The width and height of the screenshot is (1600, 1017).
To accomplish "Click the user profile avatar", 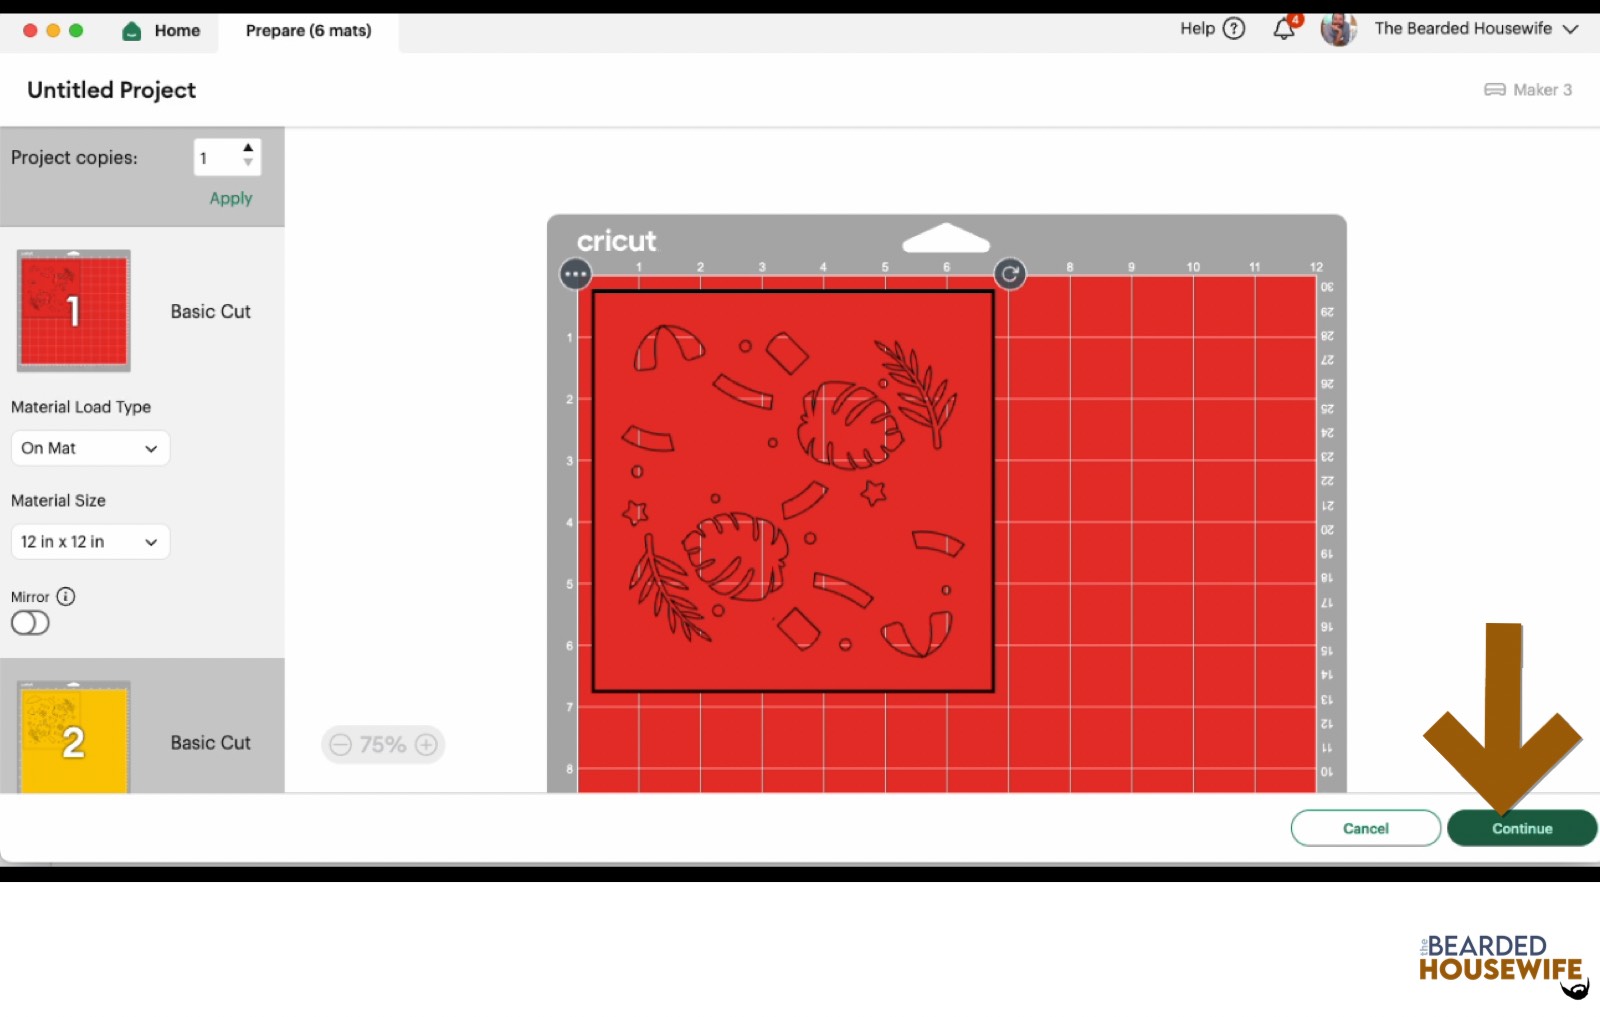I will point(1338,29).
